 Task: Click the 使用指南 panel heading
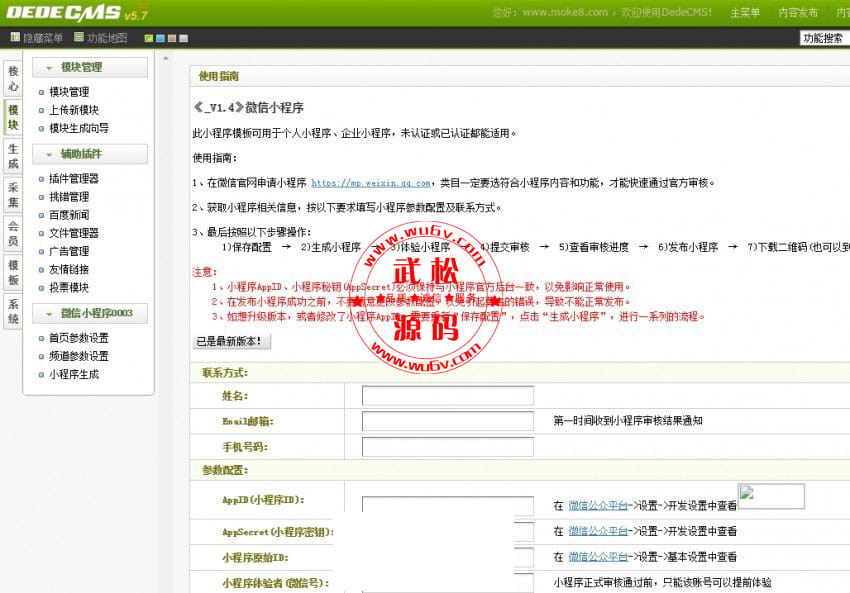point(218,76)
